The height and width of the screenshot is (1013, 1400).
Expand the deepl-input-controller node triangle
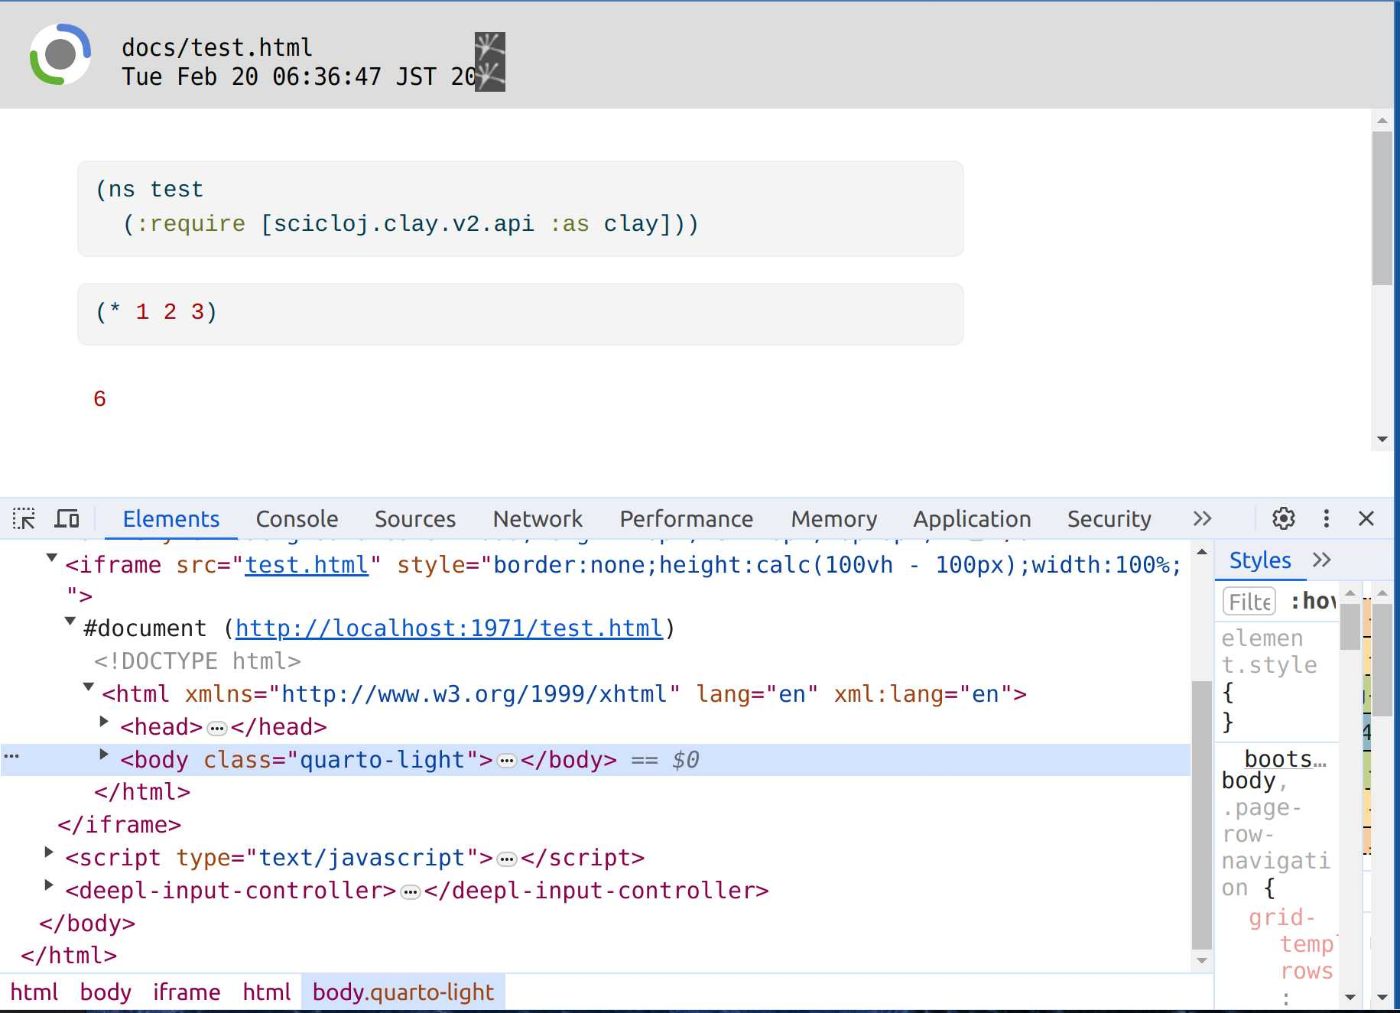(x=48, y=885)
